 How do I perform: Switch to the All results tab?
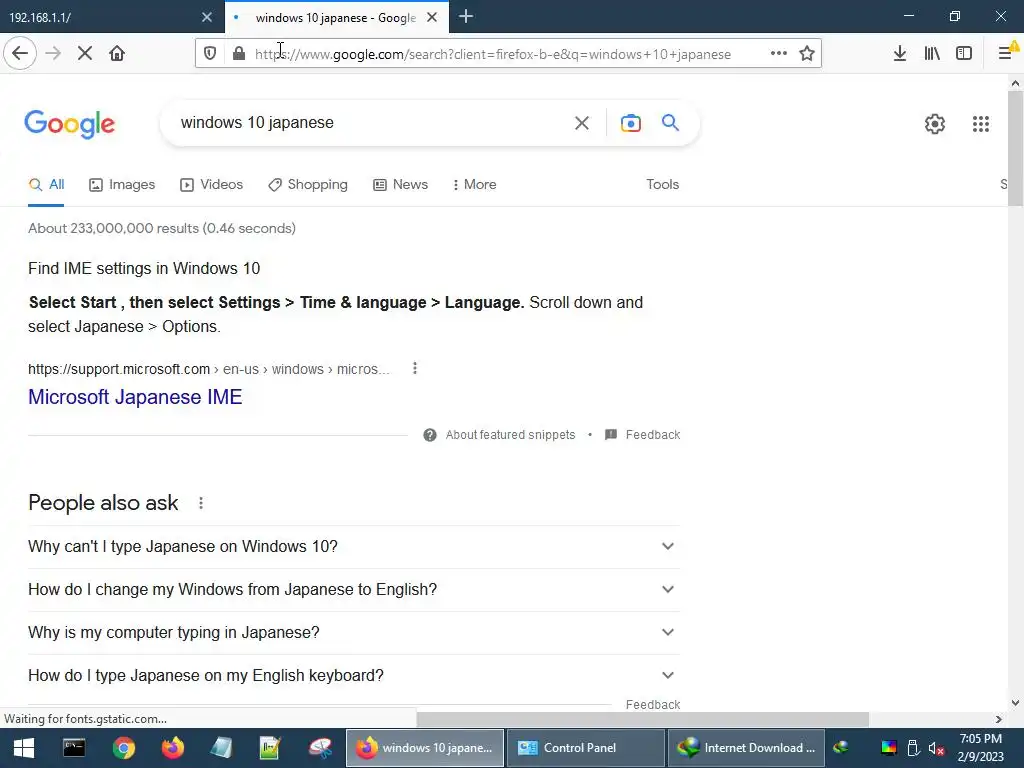point(46,185)
